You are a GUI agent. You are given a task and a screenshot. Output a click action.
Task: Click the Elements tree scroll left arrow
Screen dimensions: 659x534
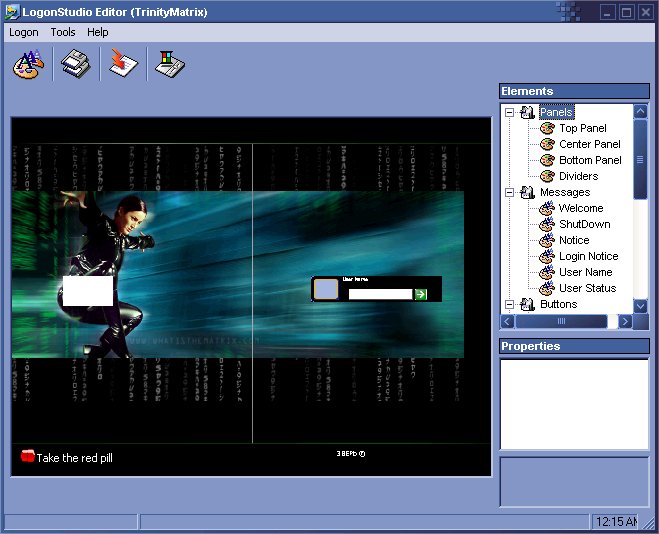507,321
